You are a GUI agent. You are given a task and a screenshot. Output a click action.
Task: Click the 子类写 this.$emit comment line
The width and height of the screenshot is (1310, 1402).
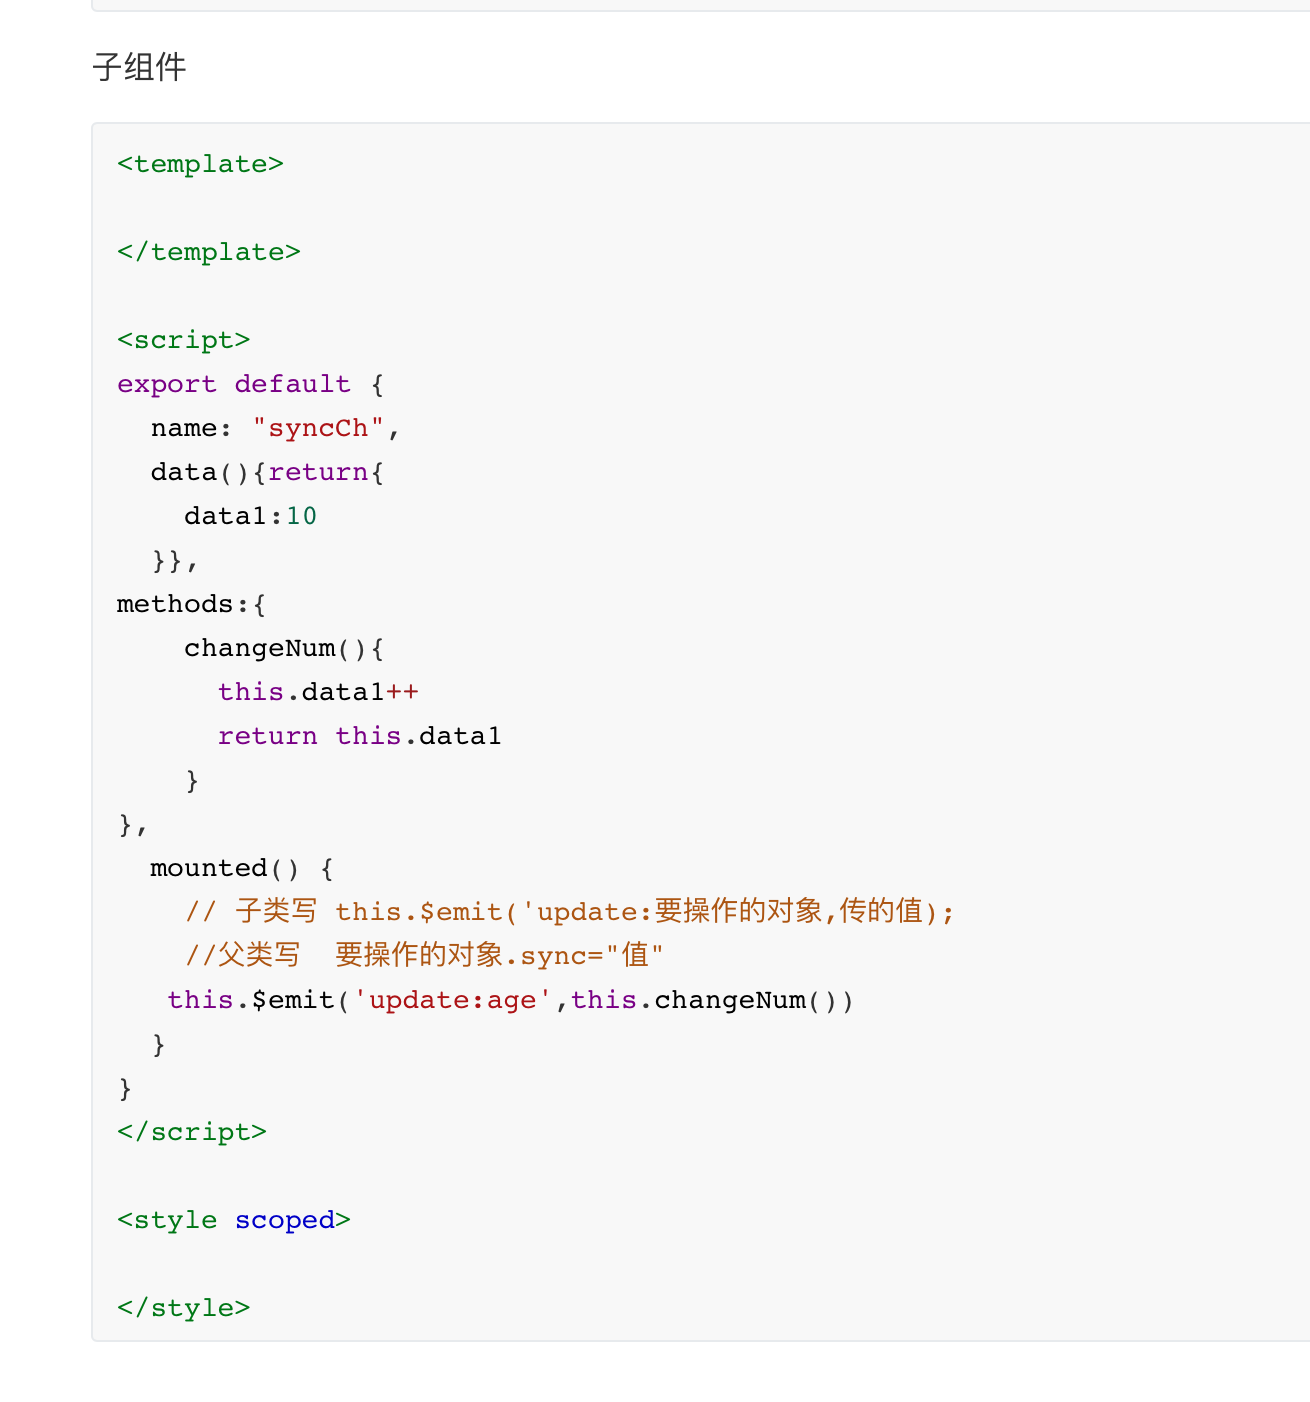pos(569,911)
